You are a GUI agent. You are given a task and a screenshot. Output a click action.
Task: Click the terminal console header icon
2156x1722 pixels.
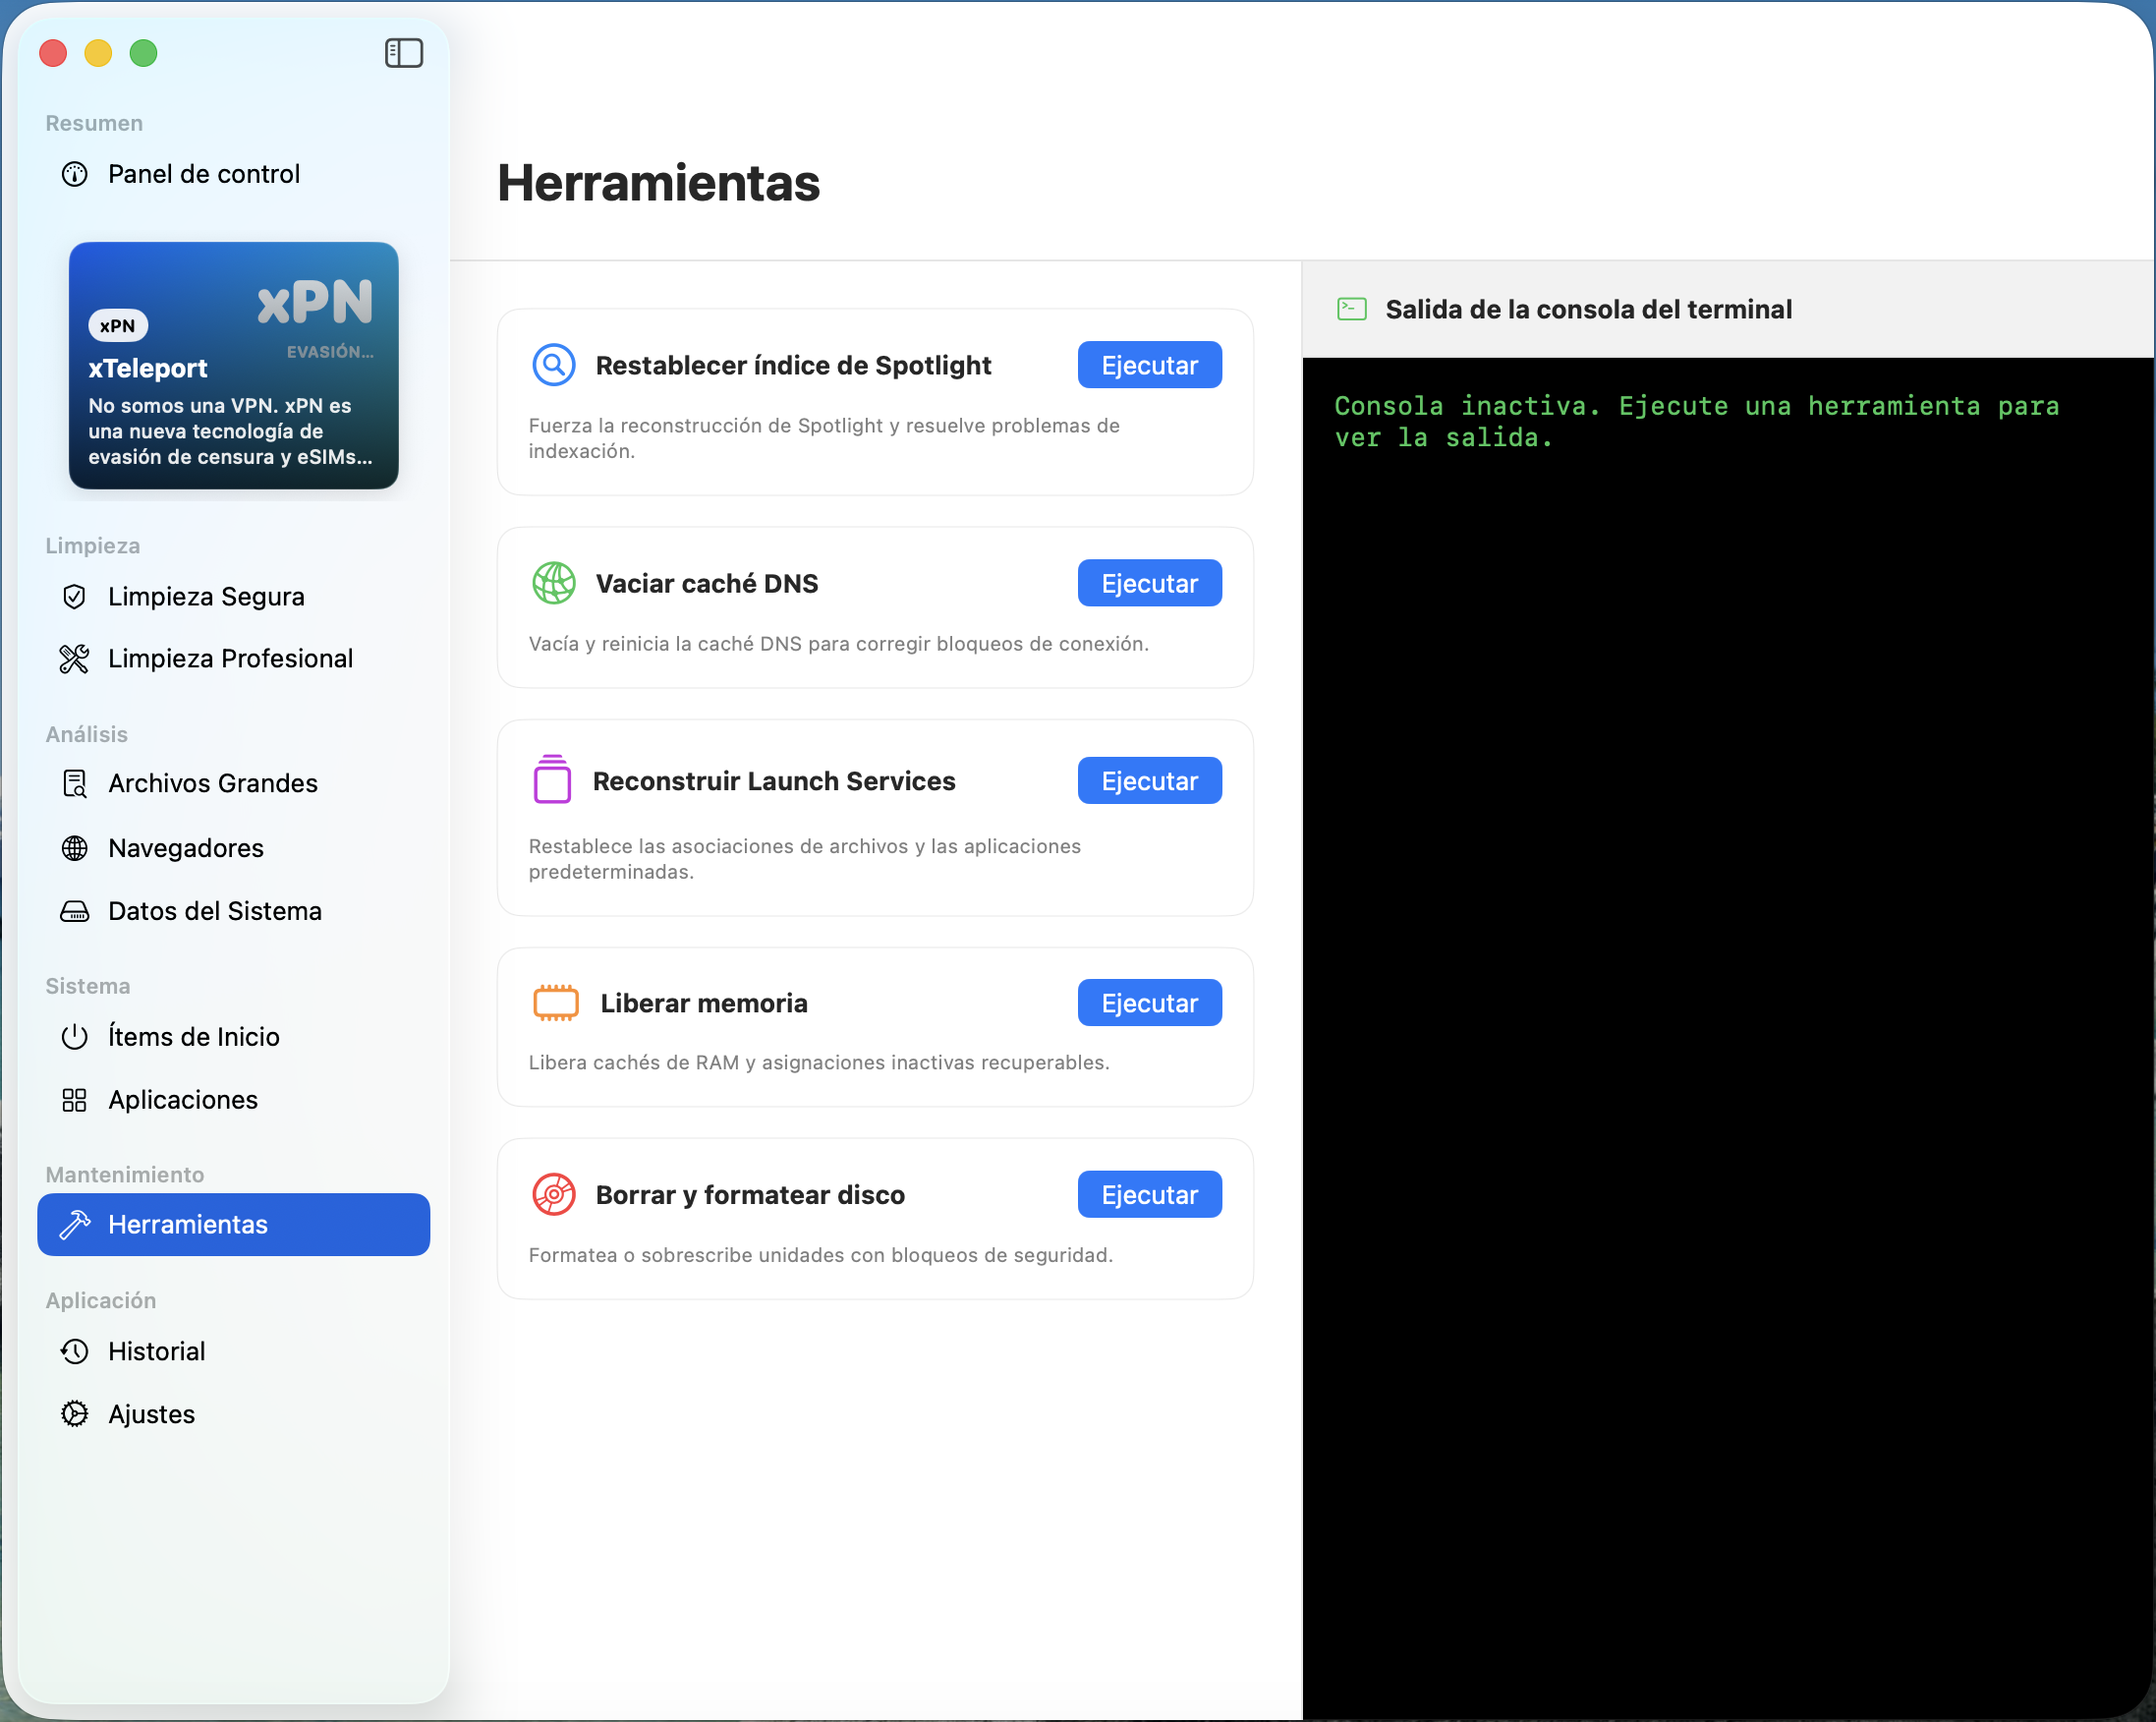coord(1352,309)
